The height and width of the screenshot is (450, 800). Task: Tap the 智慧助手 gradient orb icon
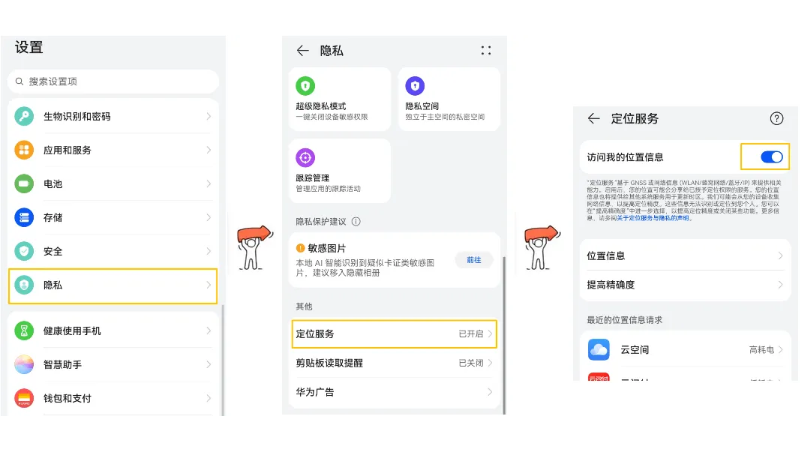[x=24, y=364]
